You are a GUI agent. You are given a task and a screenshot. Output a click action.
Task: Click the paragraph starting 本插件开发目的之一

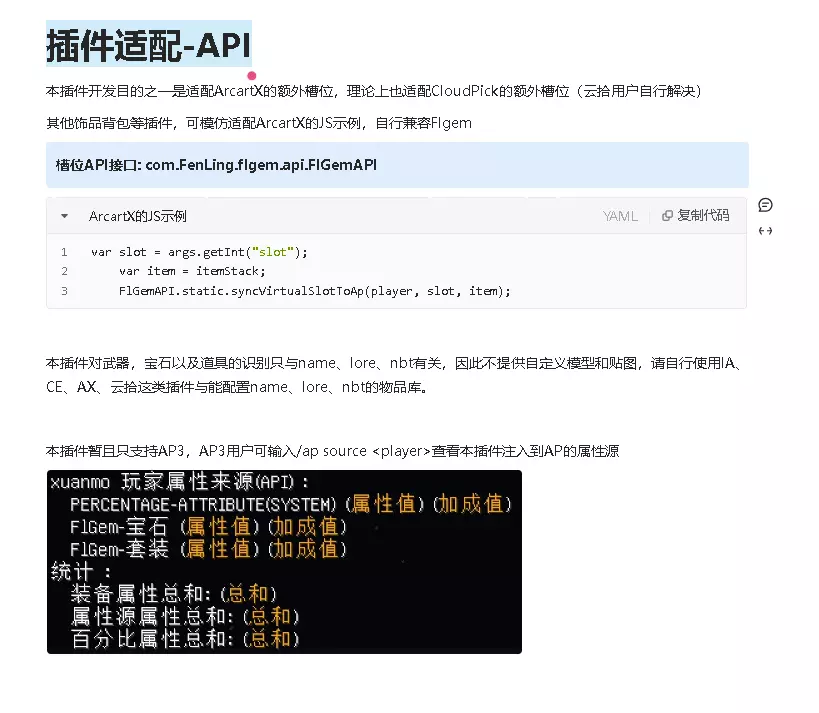(373, 91)
